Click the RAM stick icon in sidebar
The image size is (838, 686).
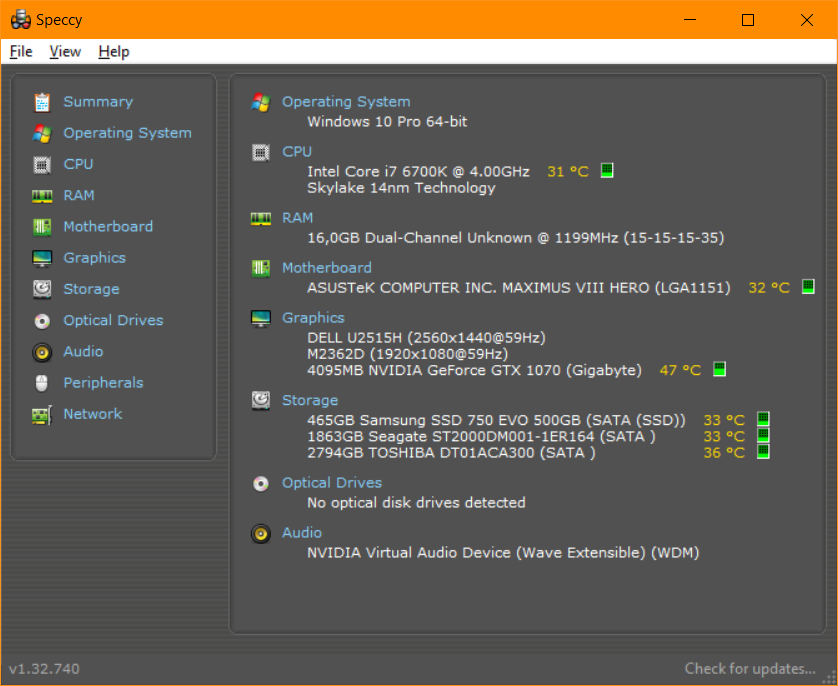tap(42, 196)
